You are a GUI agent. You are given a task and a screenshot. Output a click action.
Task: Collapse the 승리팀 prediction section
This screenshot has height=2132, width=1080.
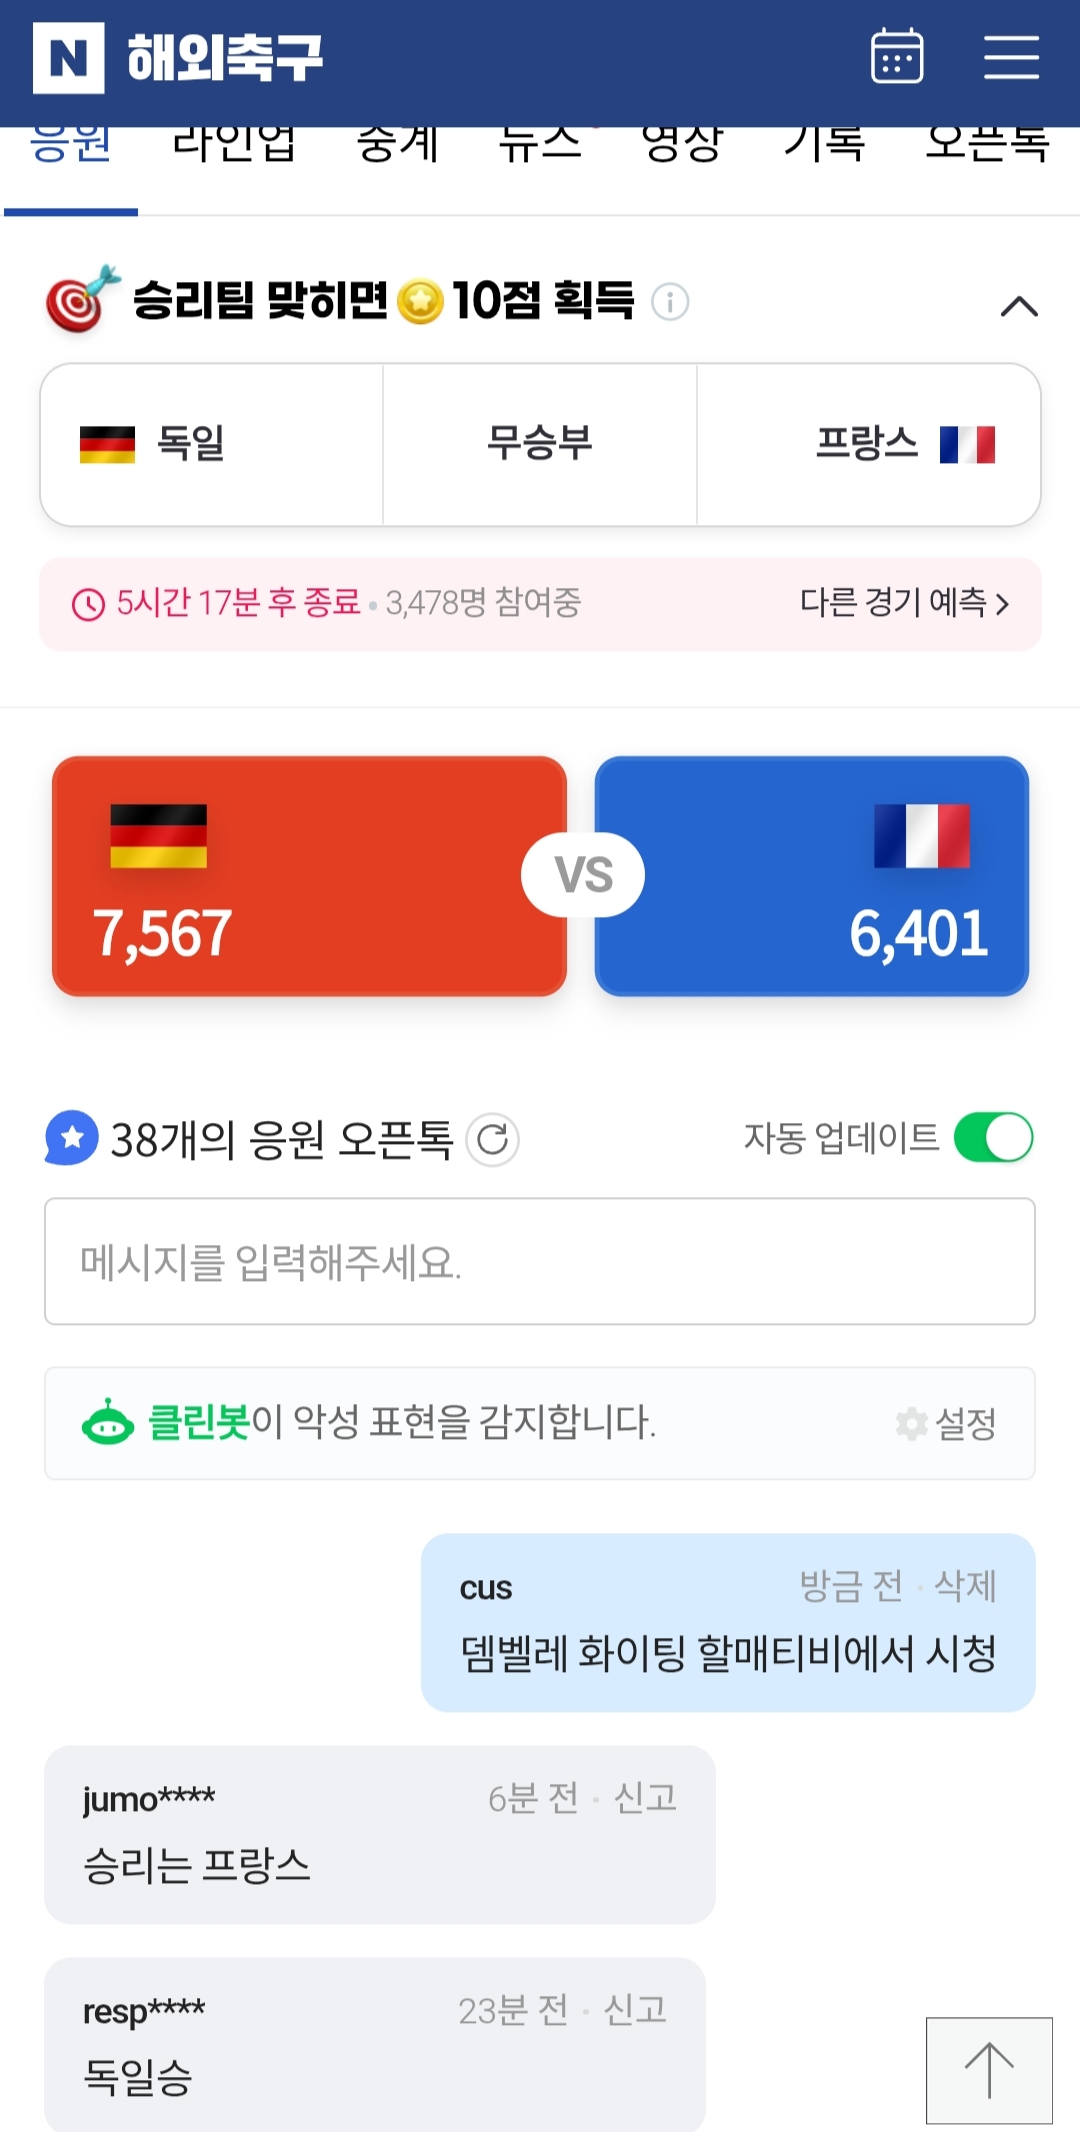[1019, 306]
